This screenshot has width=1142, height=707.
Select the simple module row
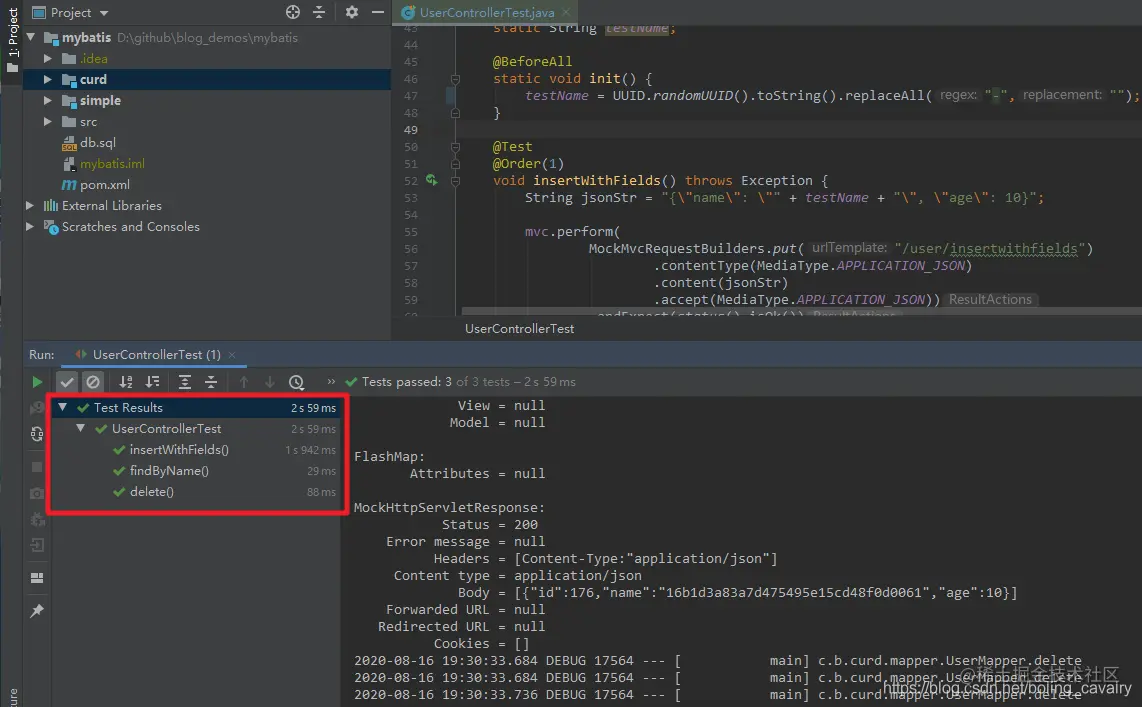pyautogui.click(x=207, y=100)
